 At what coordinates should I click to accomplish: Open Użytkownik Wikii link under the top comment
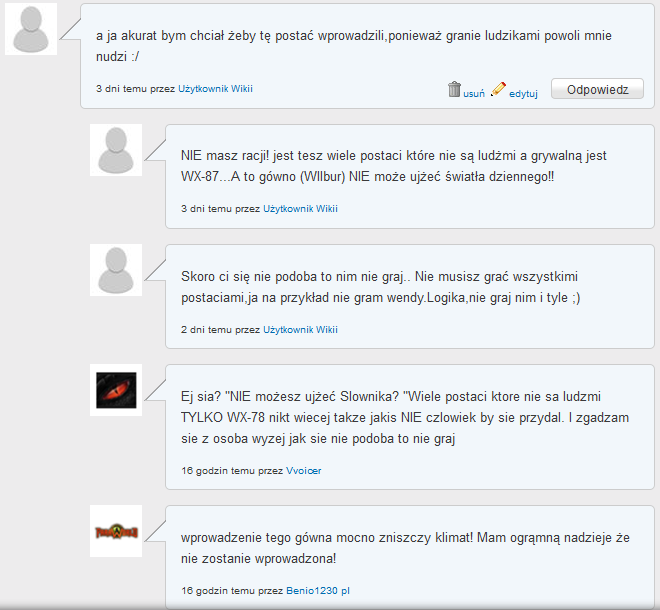click(215, 89)
